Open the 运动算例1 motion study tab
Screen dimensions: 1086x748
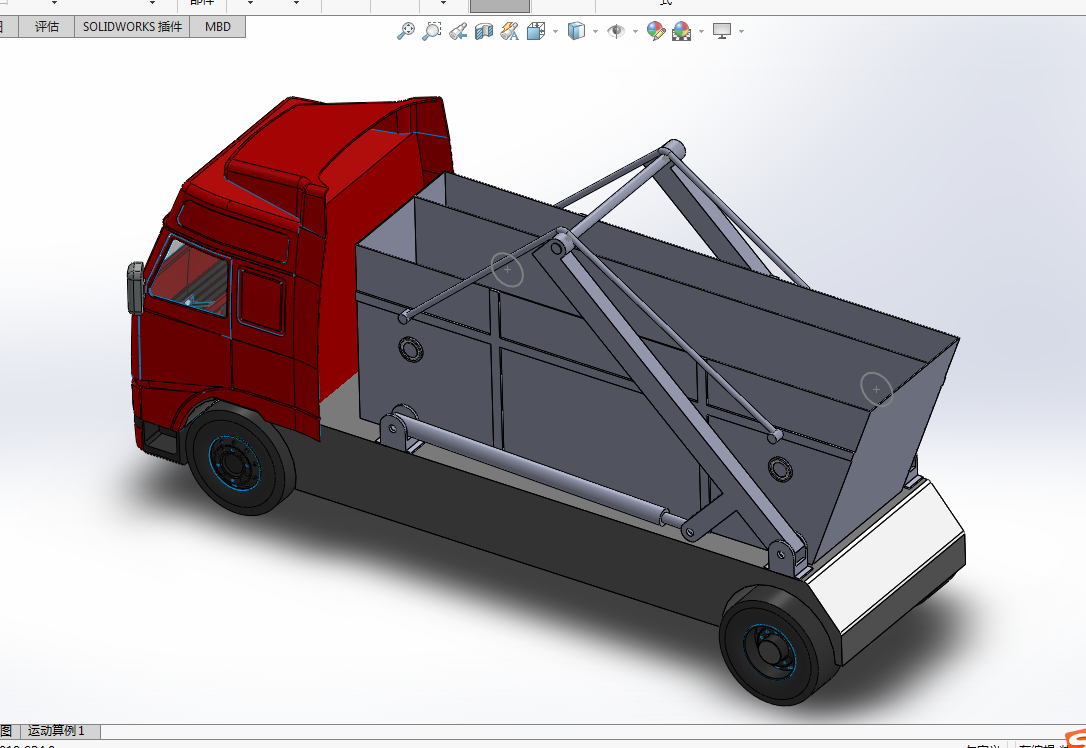click(x=57, y=731)
